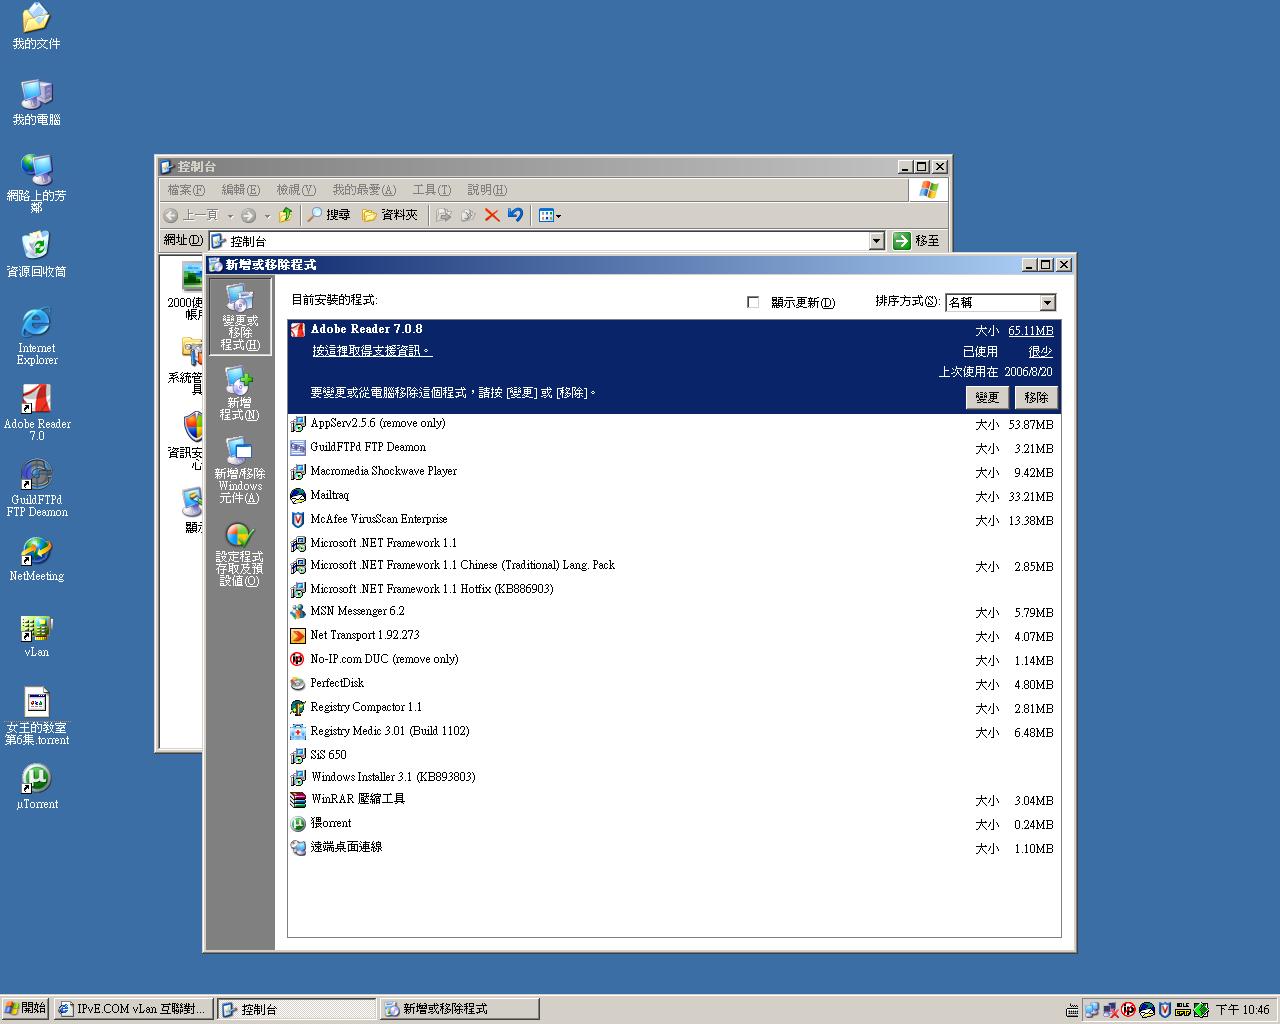Click the MSN Messenger 6.2 icon

[297, 612]
